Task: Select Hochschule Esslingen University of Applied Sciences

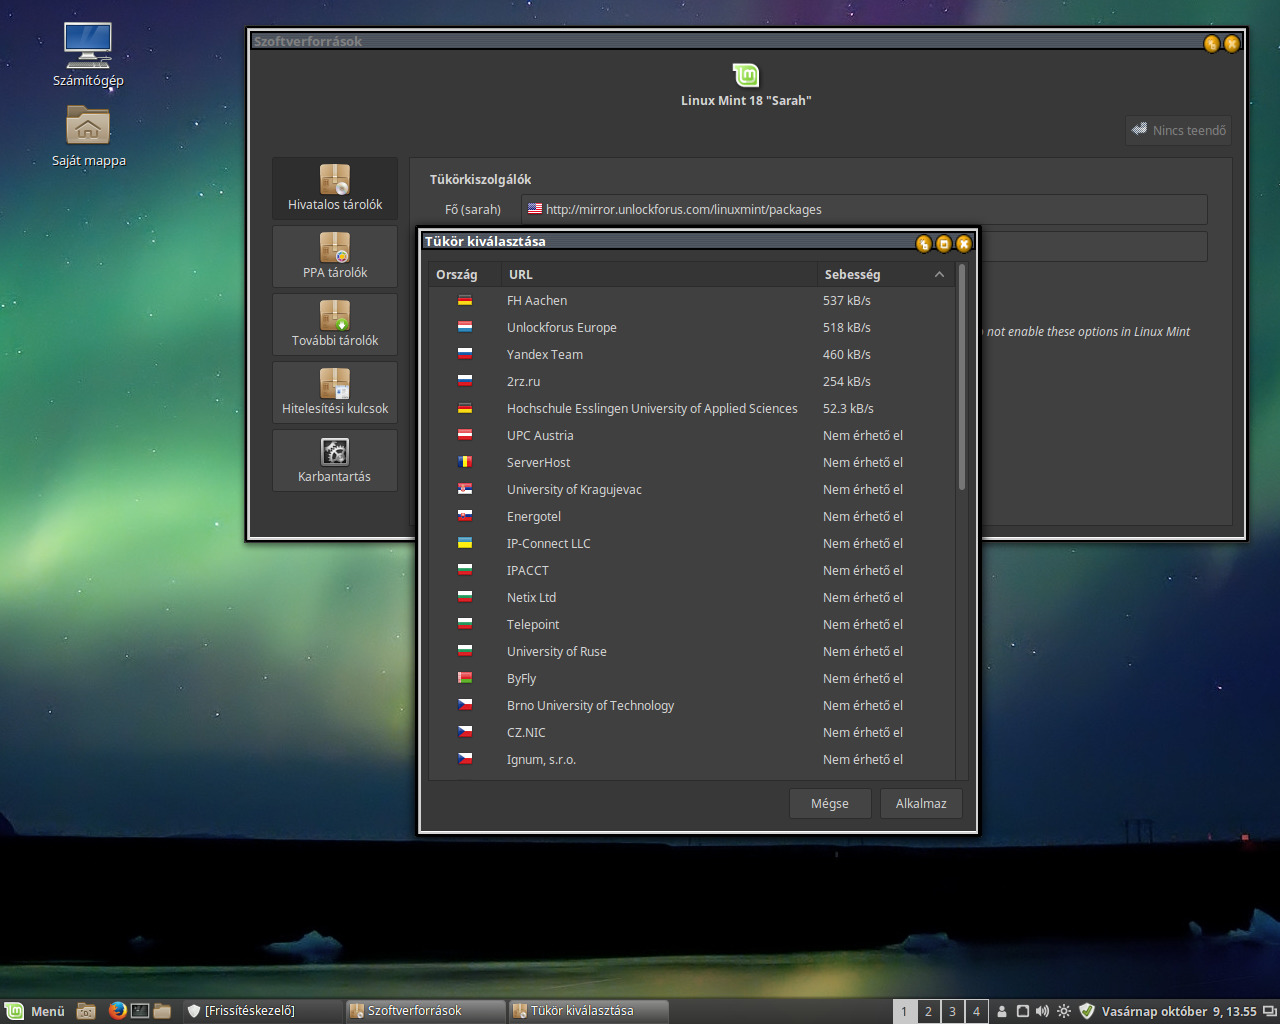Action: 691,408
